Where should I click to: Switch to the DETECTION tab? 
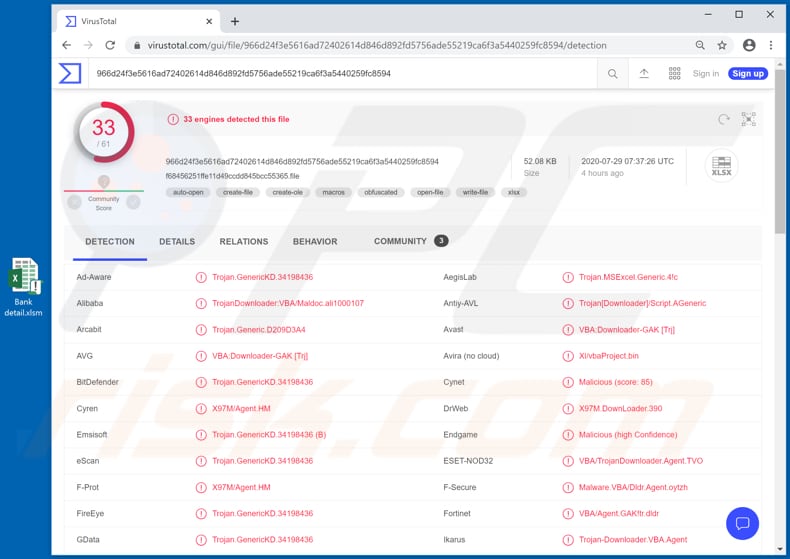(110, 242)
